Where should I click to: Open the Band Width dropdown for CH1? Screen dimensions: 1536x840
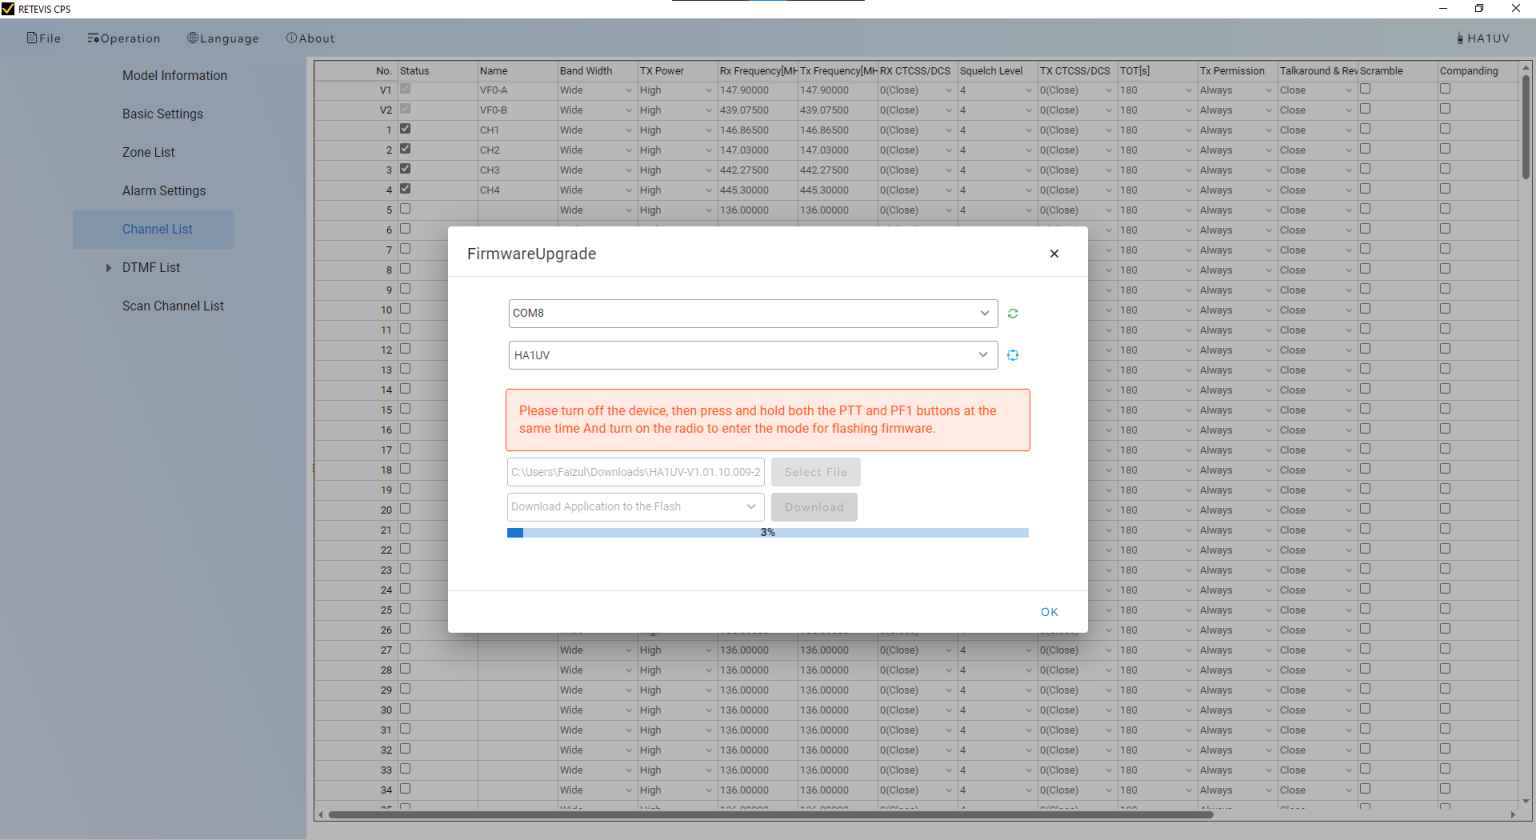point(596,130)
